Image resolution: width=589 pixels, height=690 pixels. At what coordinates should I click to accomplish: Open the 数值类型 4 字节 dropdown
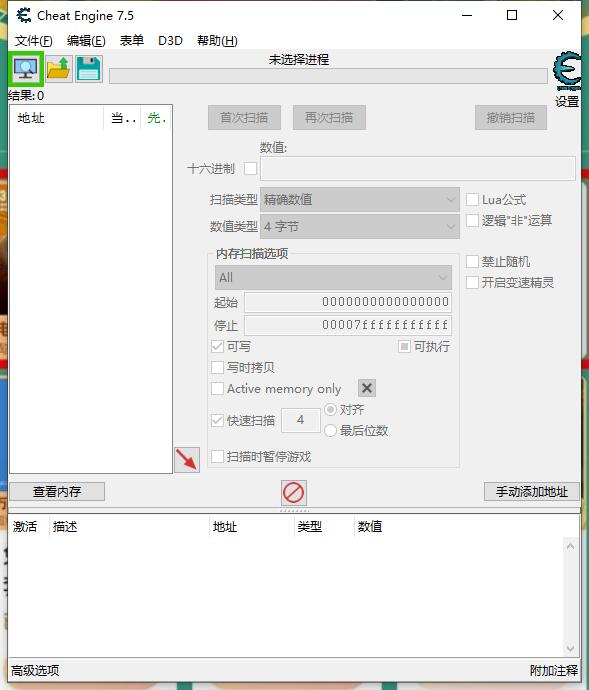point(360,227)
